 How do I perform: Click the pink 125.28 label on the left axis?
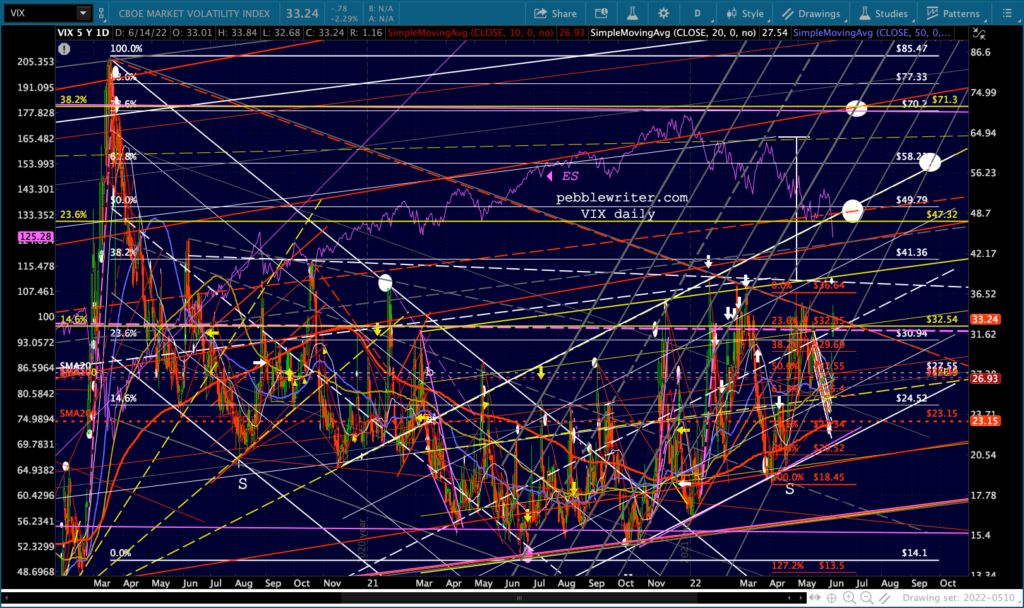[x=35, y=236]
